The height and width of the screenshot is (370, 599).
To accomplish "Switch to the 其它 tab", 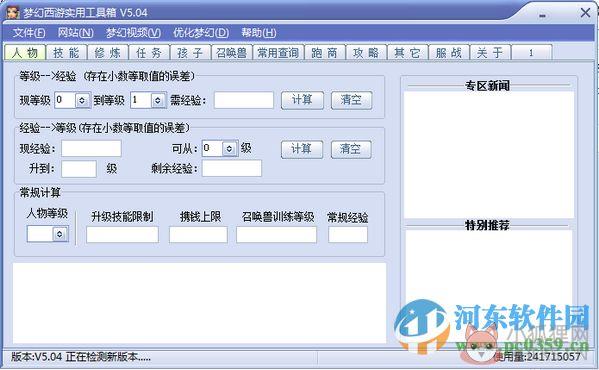I will click(408, 53).
